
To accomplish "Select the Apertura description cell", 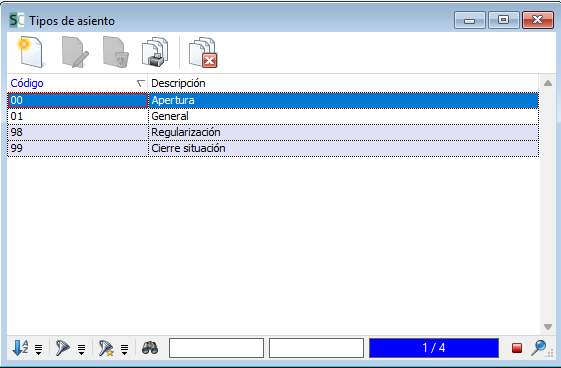I will tap(343, 100).
